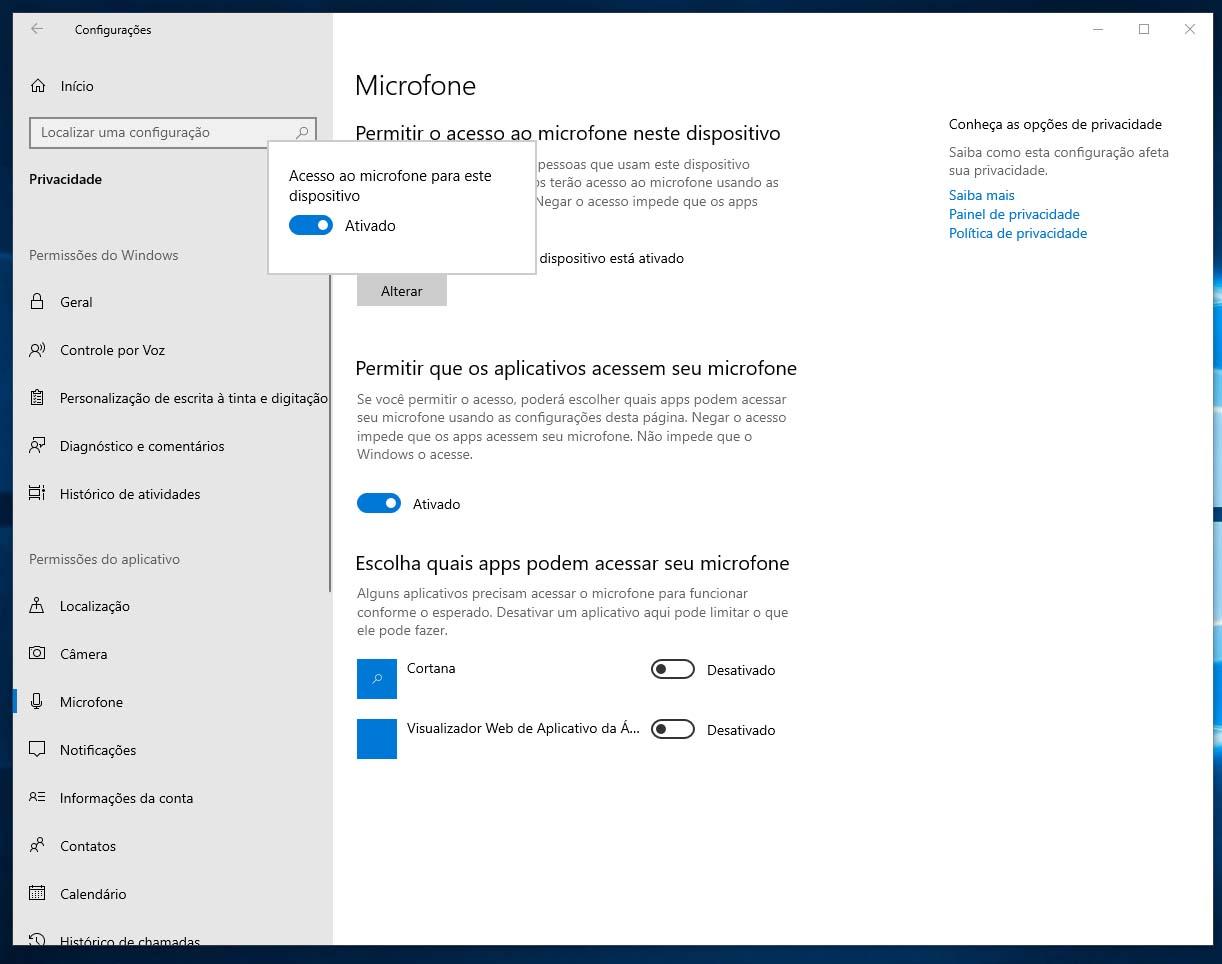Click the Notificações icon

[x=37, y=750]
